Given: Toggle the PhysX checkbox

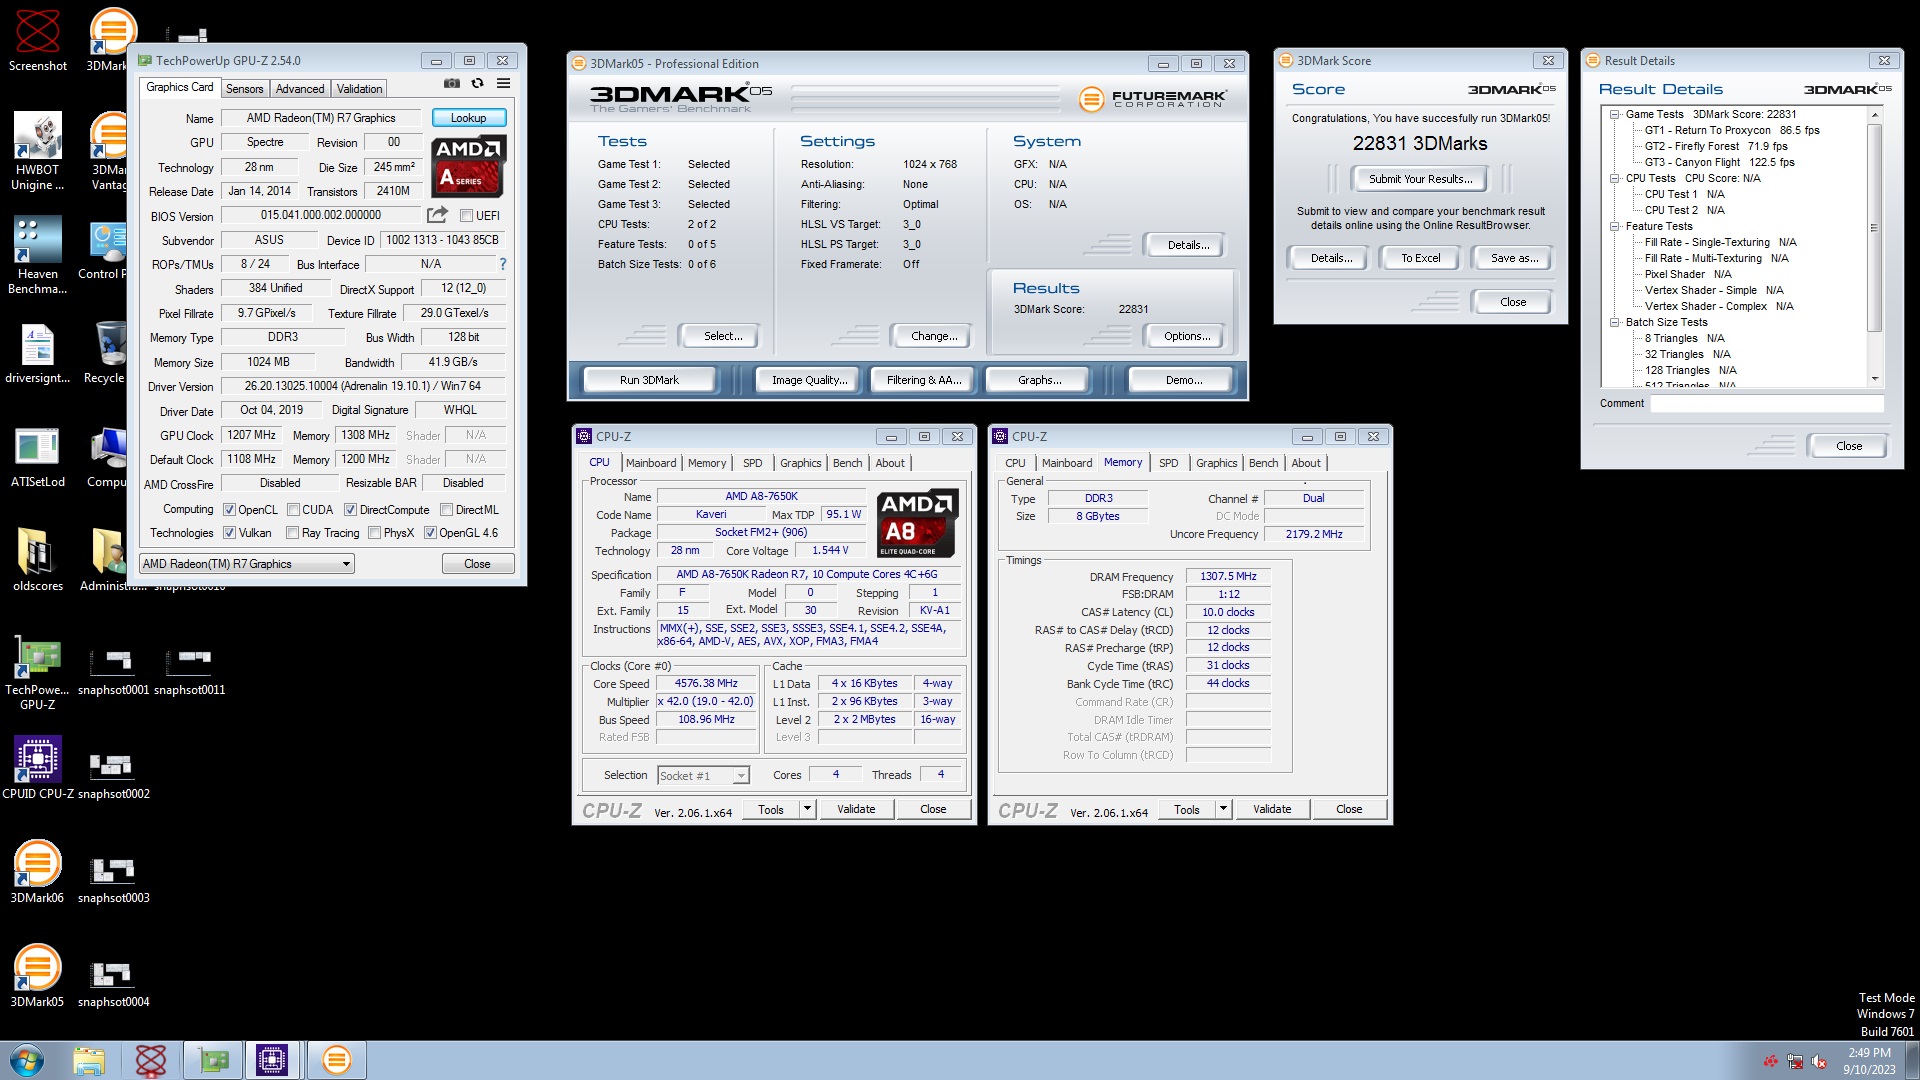Looking at the screenshot, I should point(374,533).
